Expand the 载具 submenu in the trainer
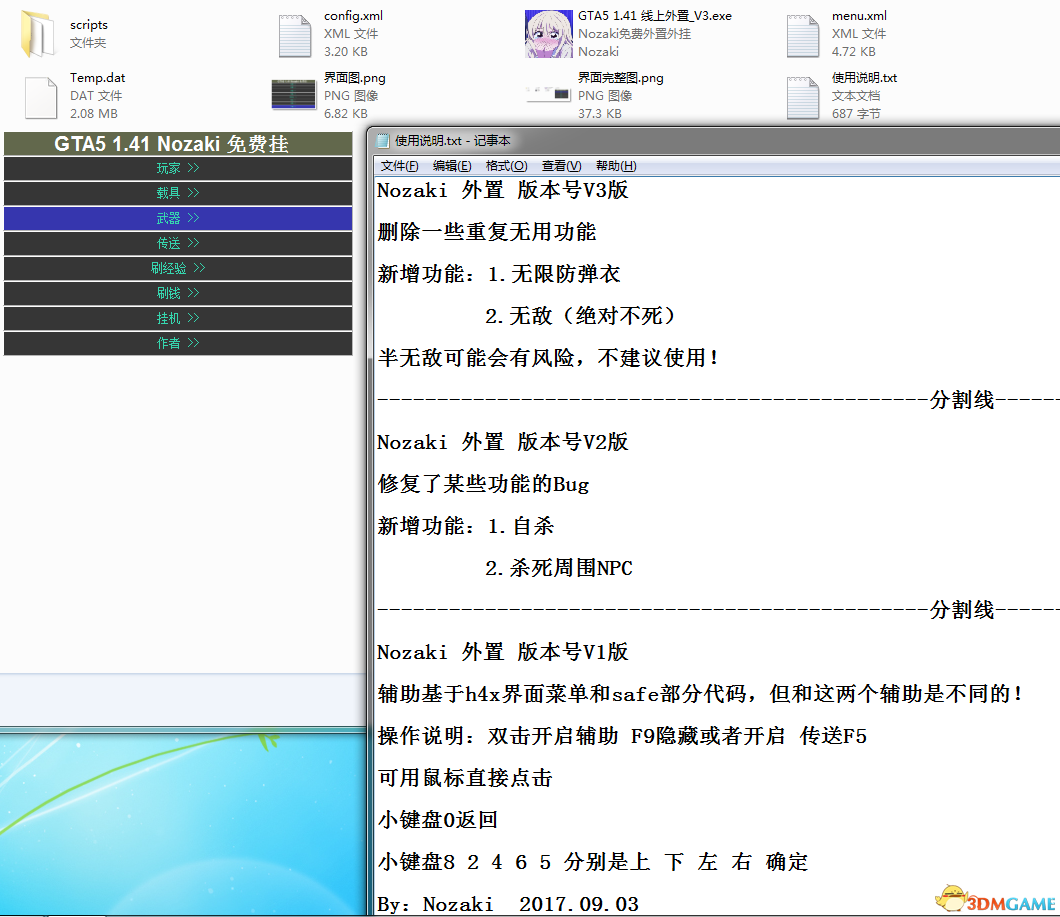This screenshot has width=1060, height=917. pos(177,193)
